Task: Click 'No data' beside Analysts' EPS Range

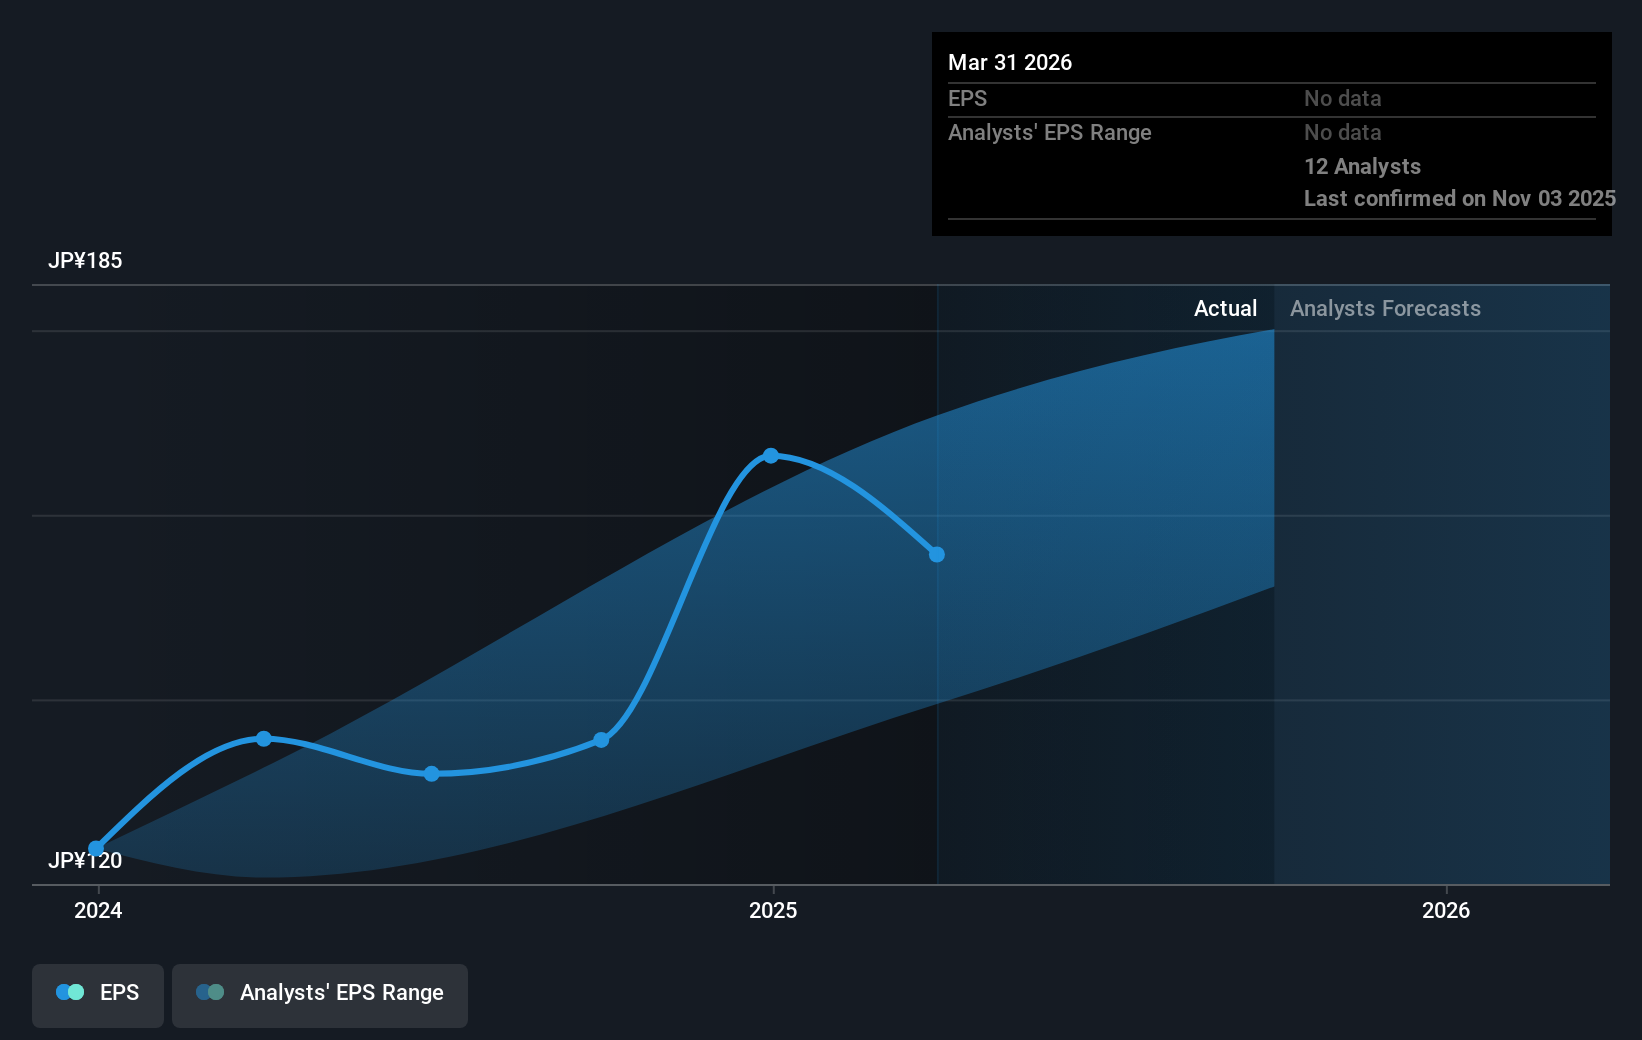Action: click(1342, 133)
